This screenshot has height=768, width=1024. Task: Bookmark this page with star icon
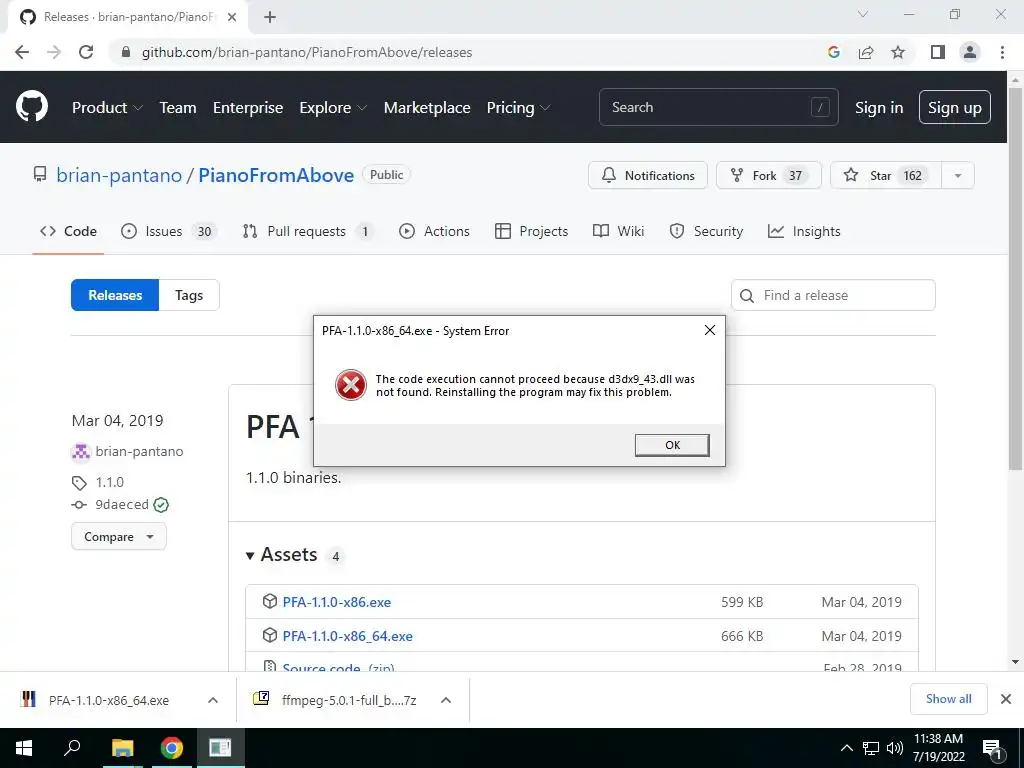(x=898, y=52)
